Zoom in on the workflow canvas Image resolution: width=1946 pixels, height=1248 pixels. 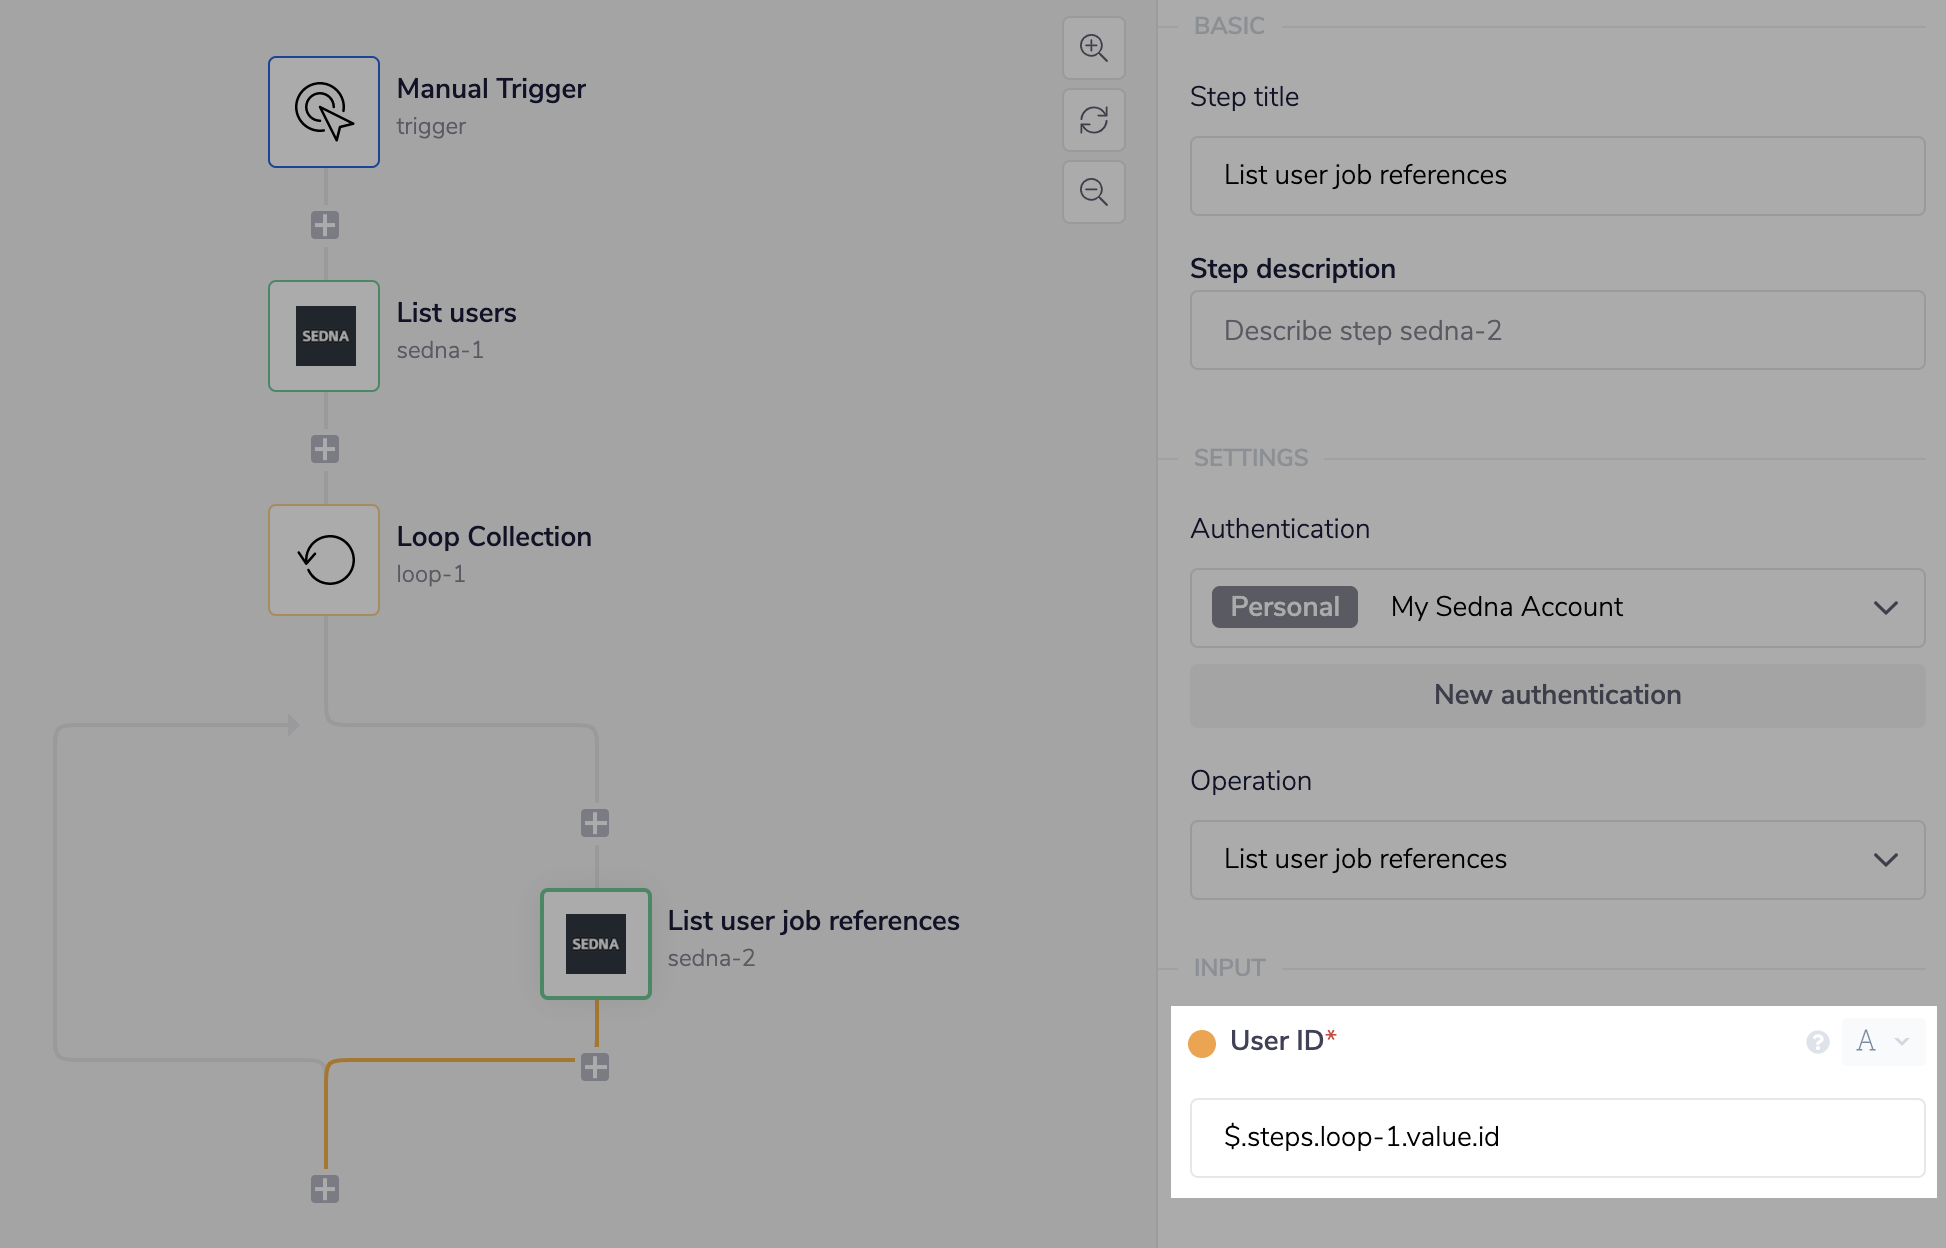tap(1093, 47)
